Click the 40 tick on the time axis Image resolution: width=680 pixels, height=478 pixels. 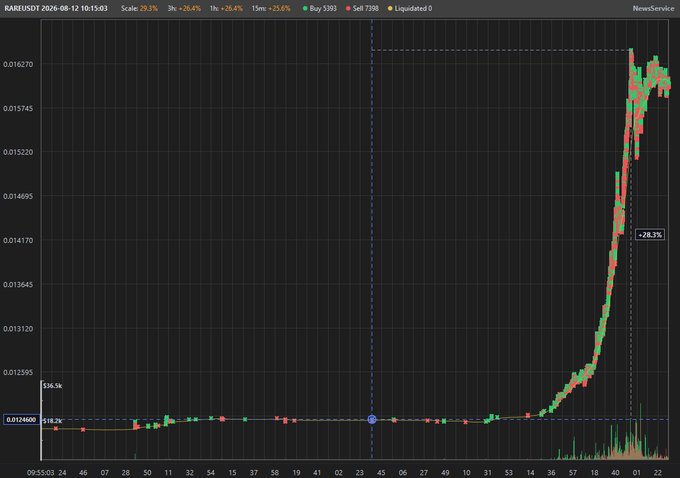tap(615, 472)
